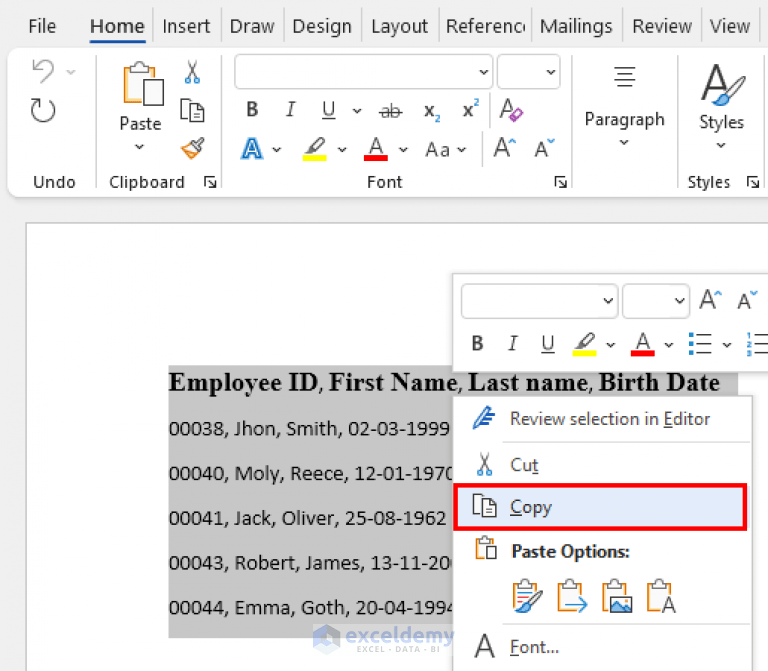Click the ribbon Cut scissors icon
This screenshot has height=671, width=768.
point(192,72)
